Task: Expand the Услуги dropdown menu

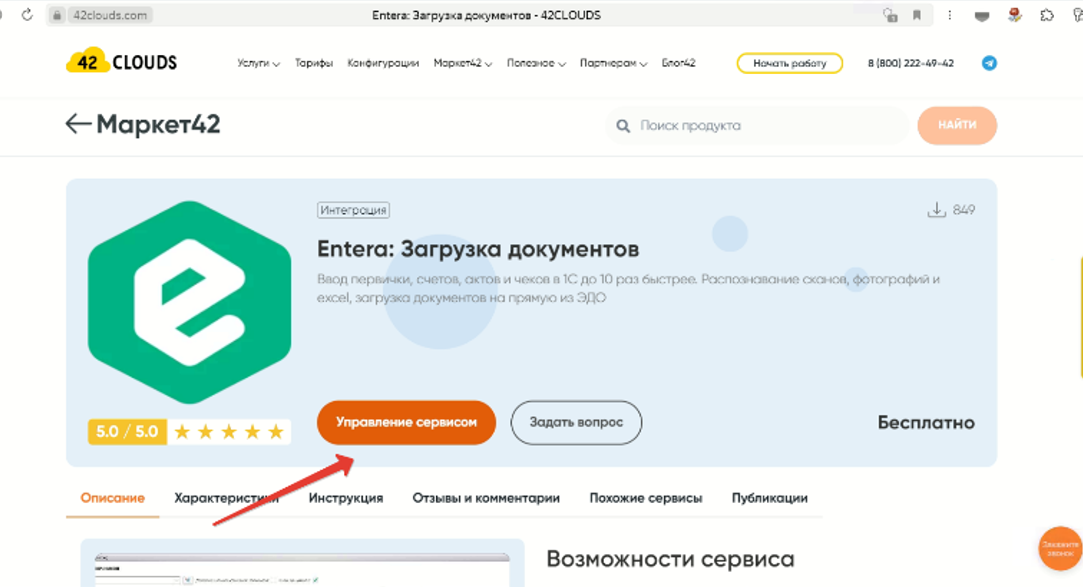Action: pyautogui.click(x=258, y=63)
